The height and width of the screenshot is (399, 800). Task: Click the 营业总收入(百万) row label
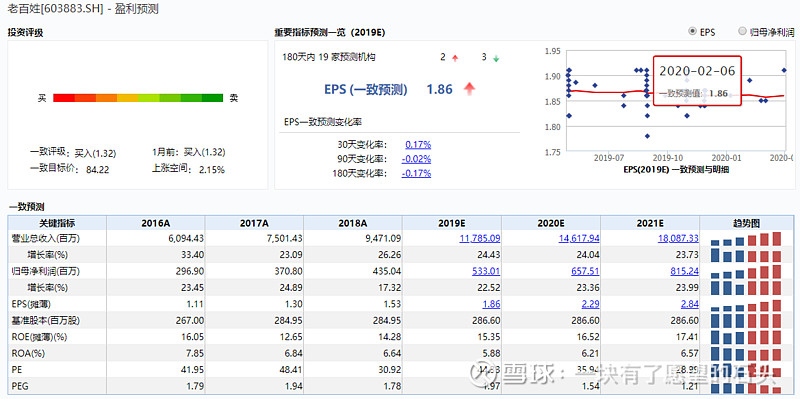tap(46, 238)
